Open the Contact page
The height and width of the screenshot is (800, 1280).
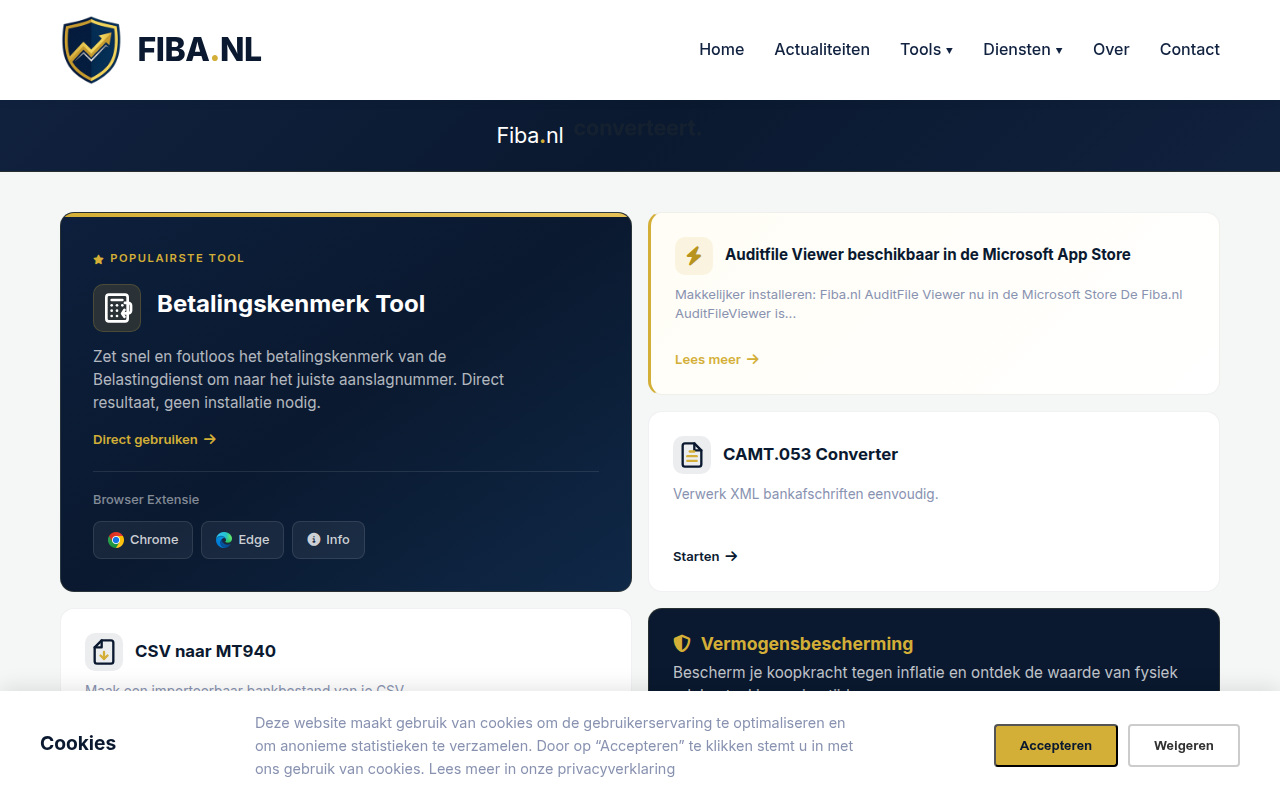point(1189,50)
